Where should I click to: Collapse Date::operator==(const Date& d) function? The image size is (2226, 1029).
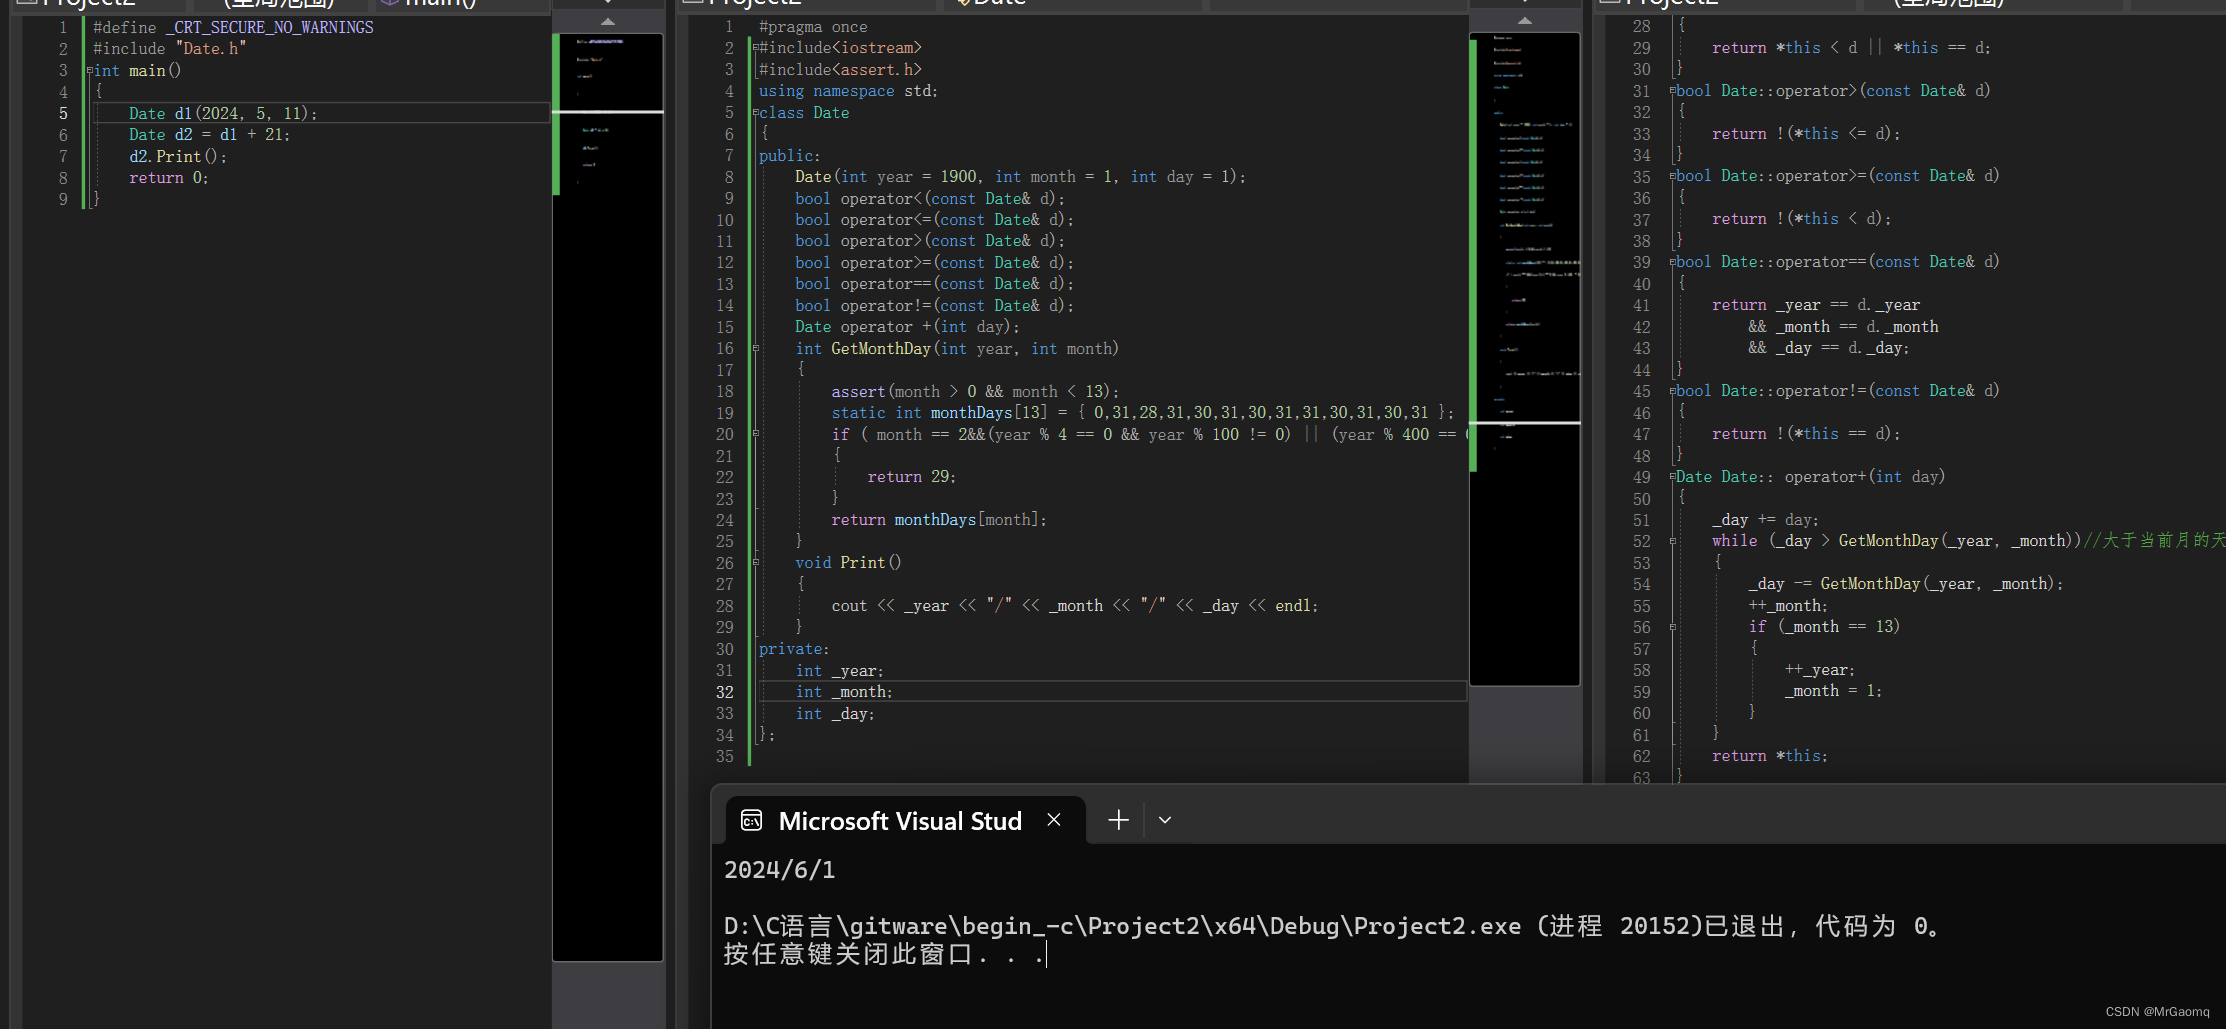point(1673,262)
